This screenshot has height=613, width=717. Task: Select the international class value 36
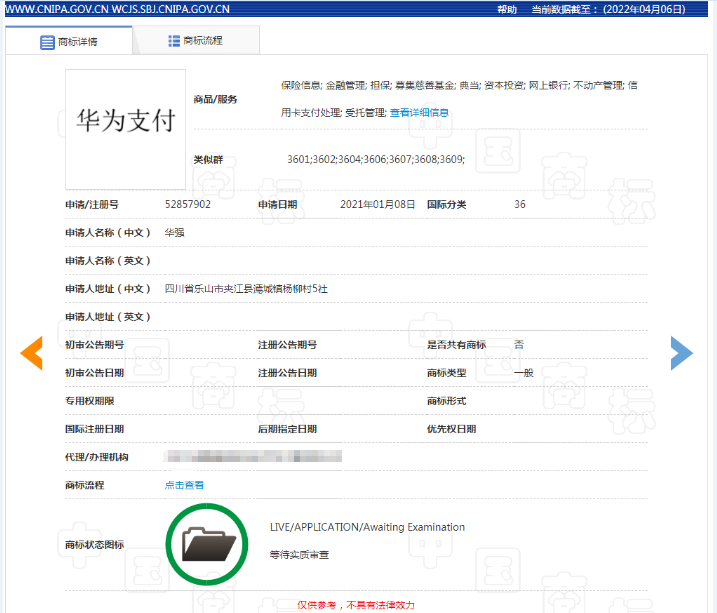pos(520,204)
